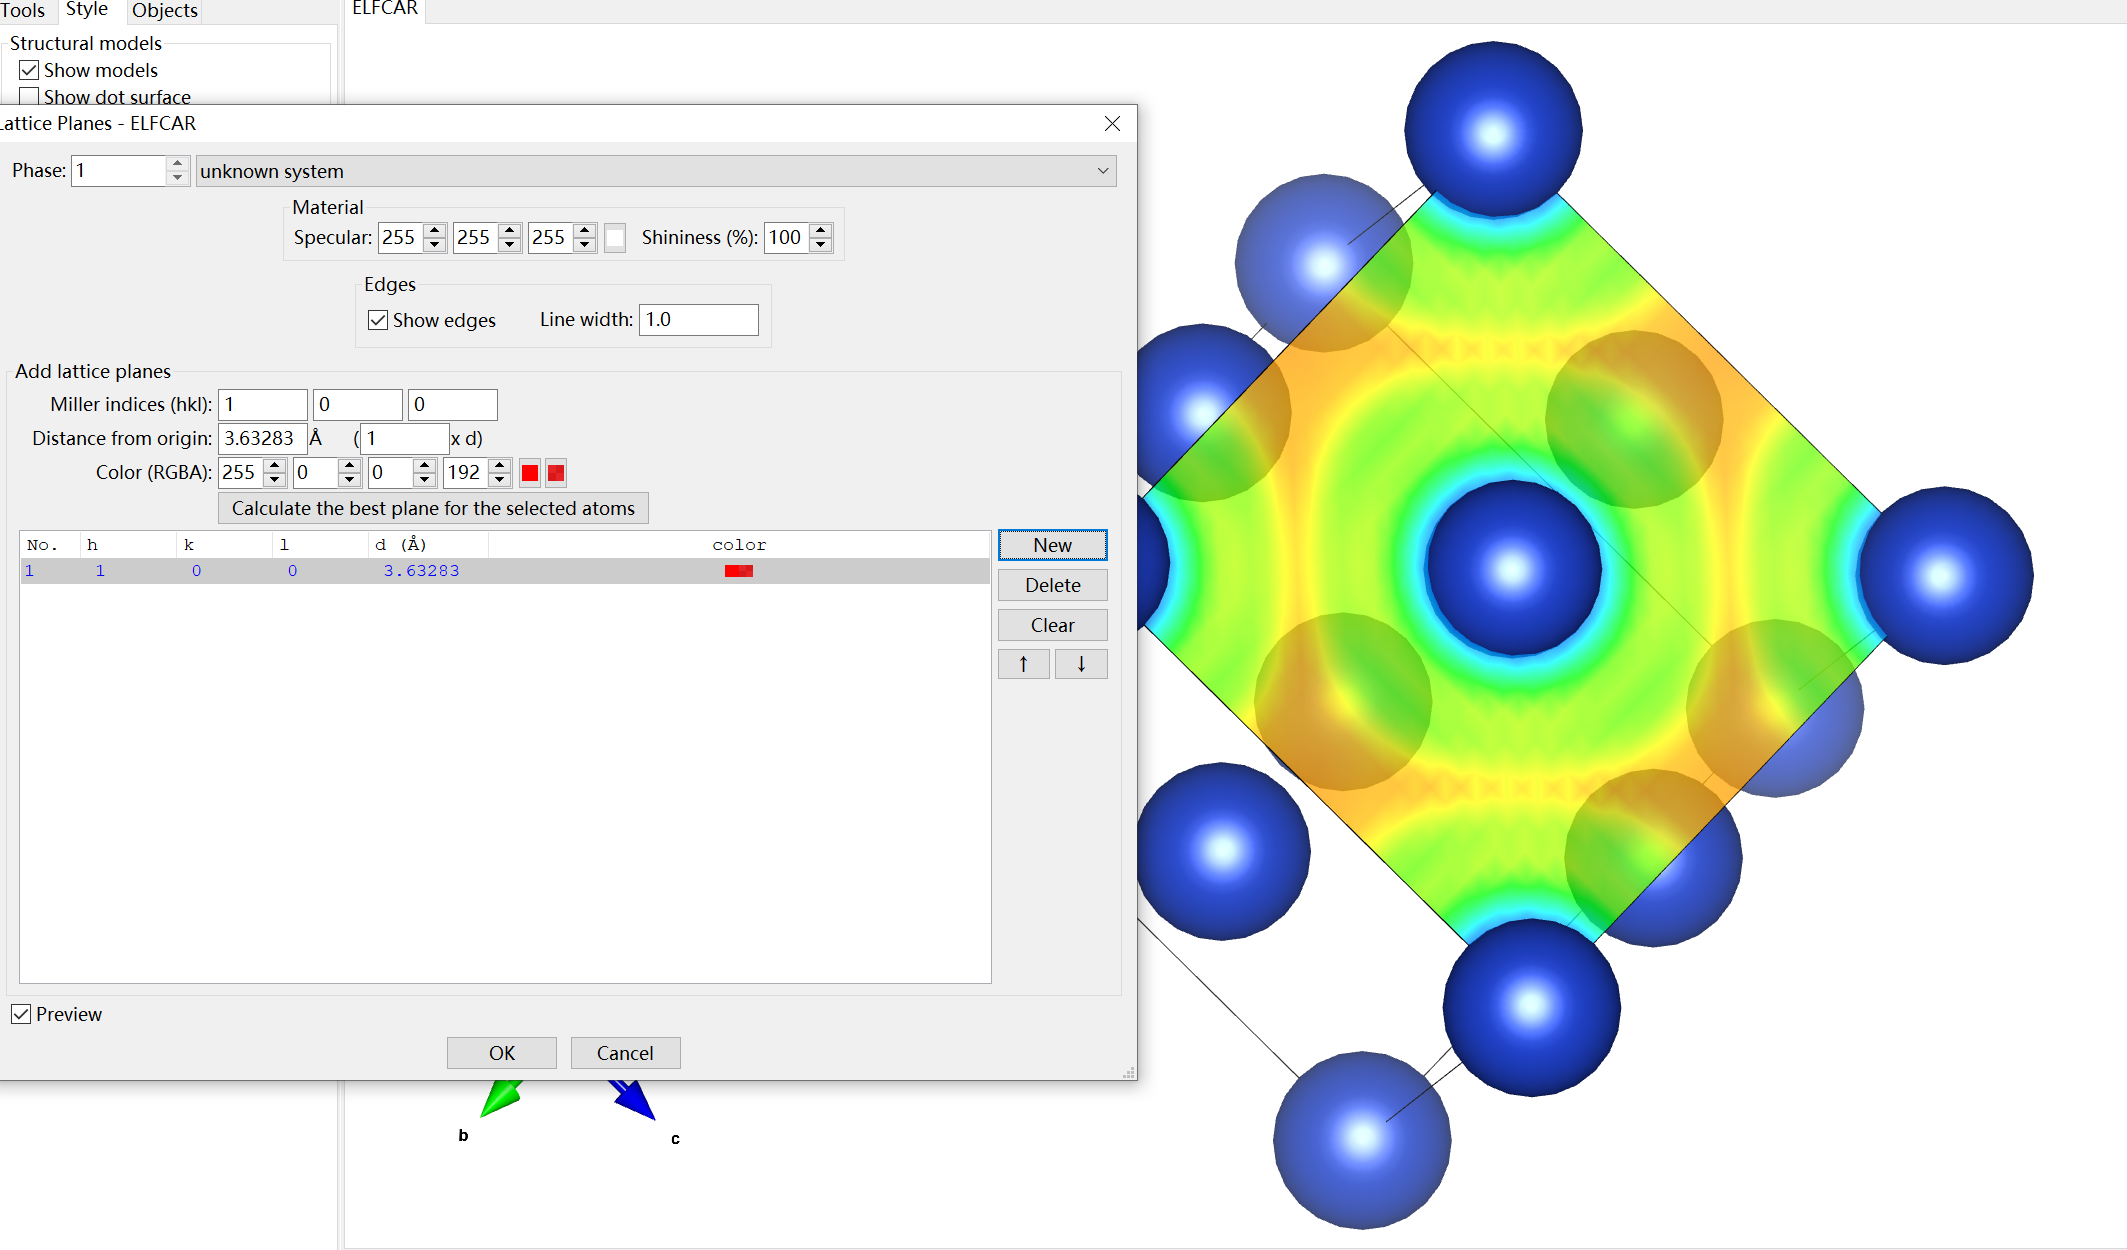Uncheck the Preview checkbox
The image size is (2127, 1250).
(21, 1014)
